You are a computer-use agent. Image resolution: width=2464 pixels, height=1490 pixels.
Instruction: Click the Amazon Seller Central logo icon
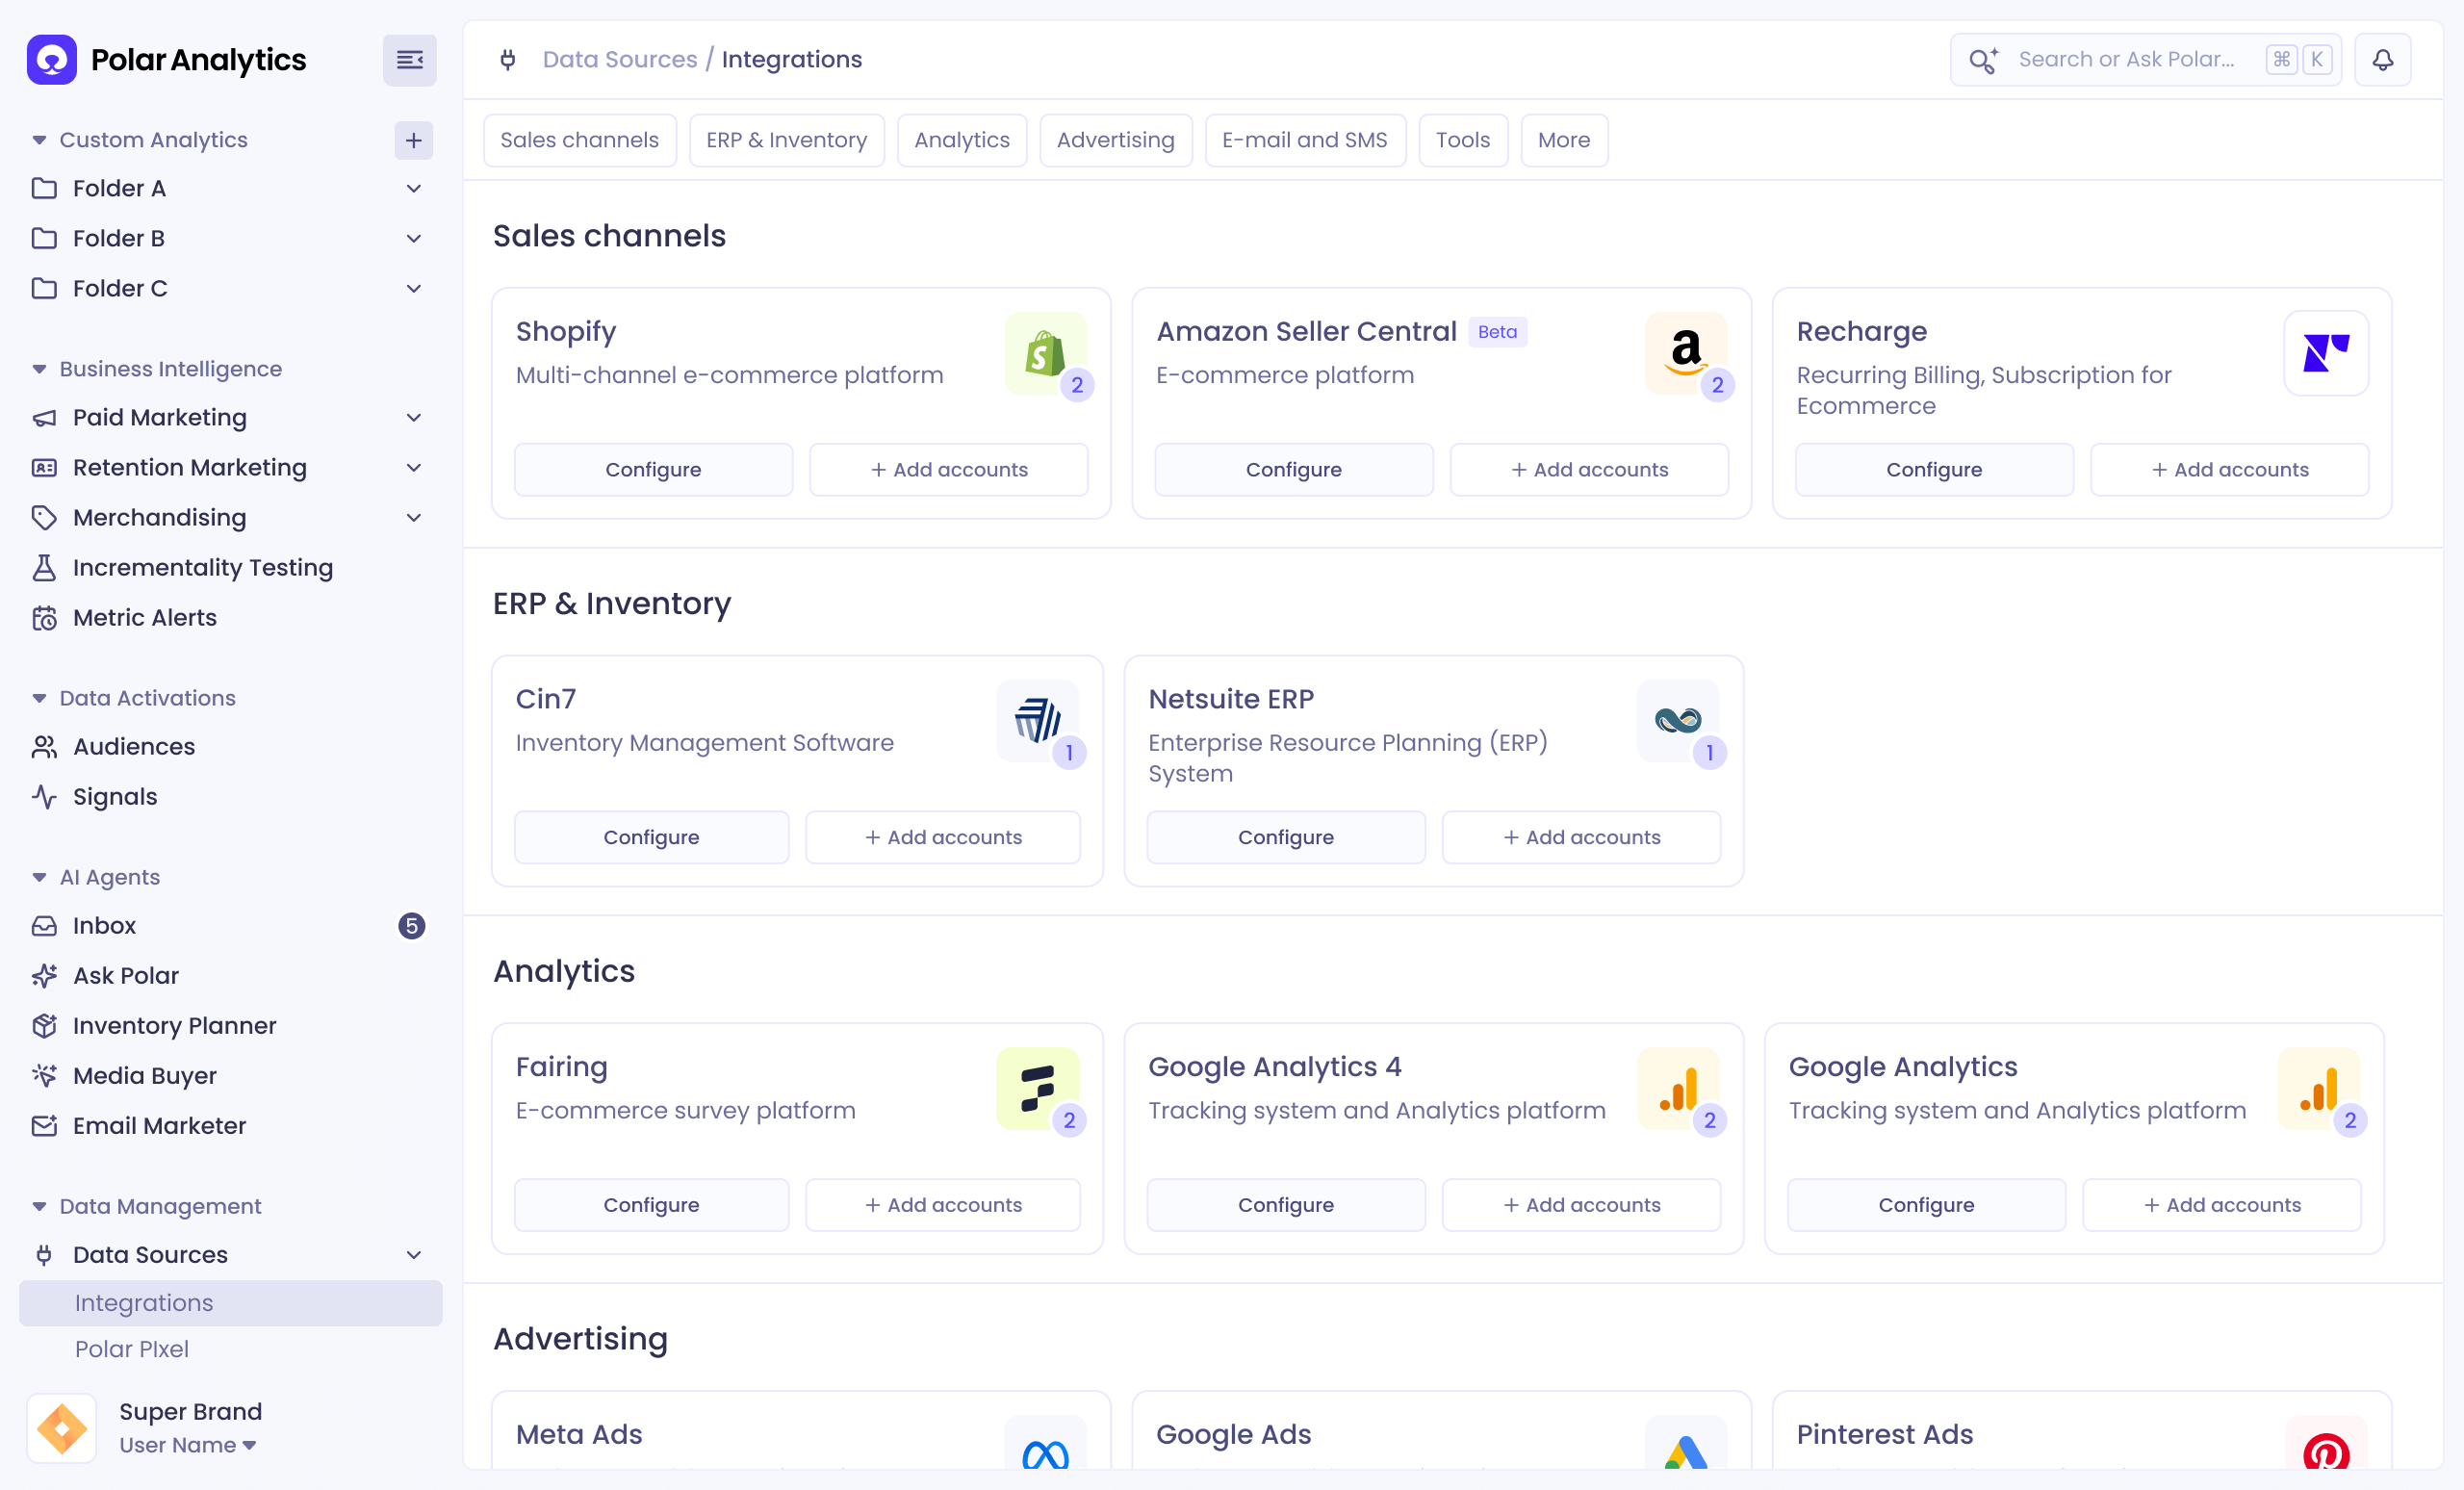1686,353
